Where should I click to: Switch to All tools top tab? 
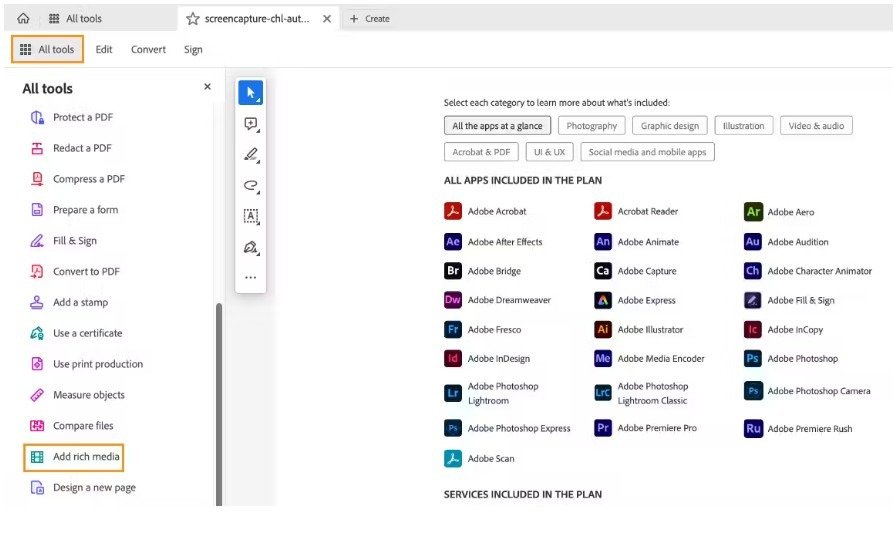point(75,18)
